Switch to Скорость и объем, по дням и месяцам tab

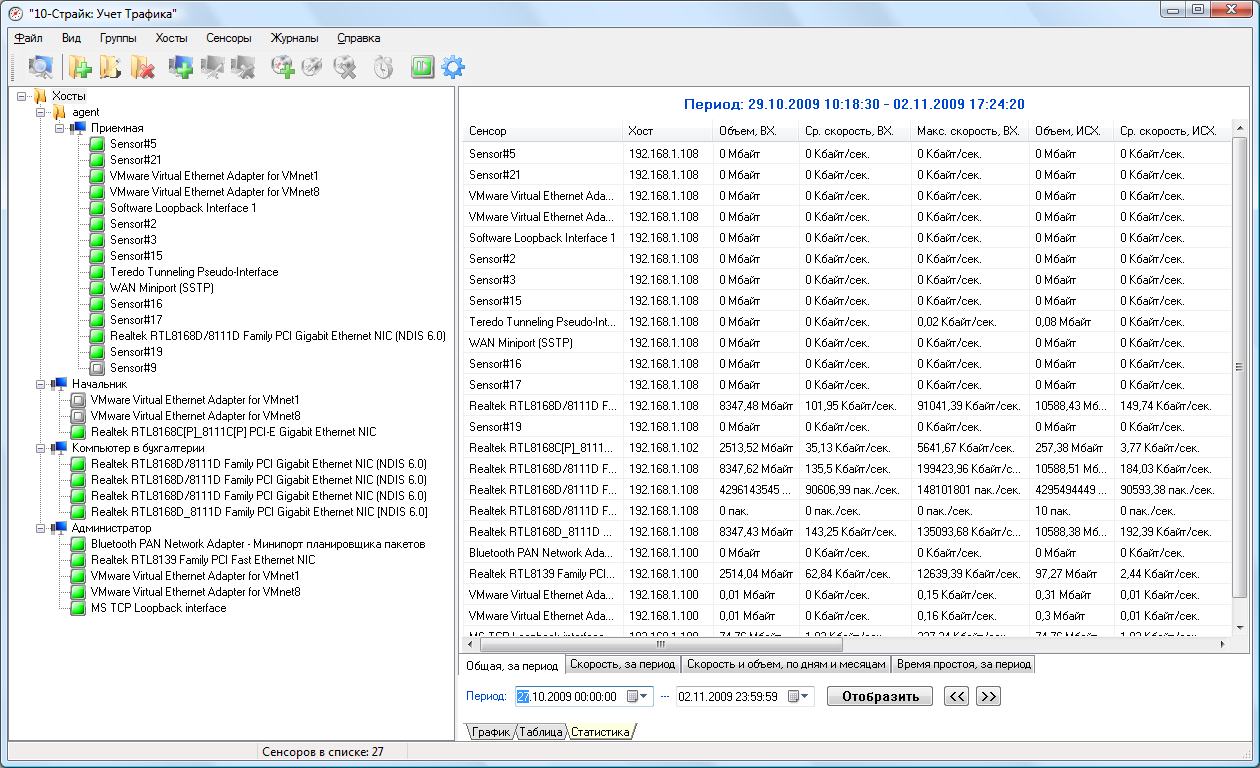click(x=786, y=665)
